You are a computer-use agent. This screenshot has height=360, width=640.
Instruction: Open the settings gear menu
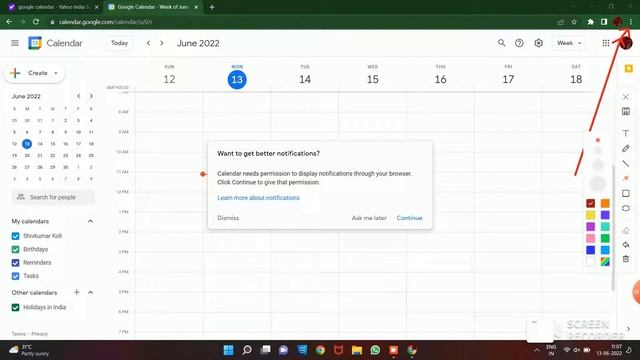[539, 43]
